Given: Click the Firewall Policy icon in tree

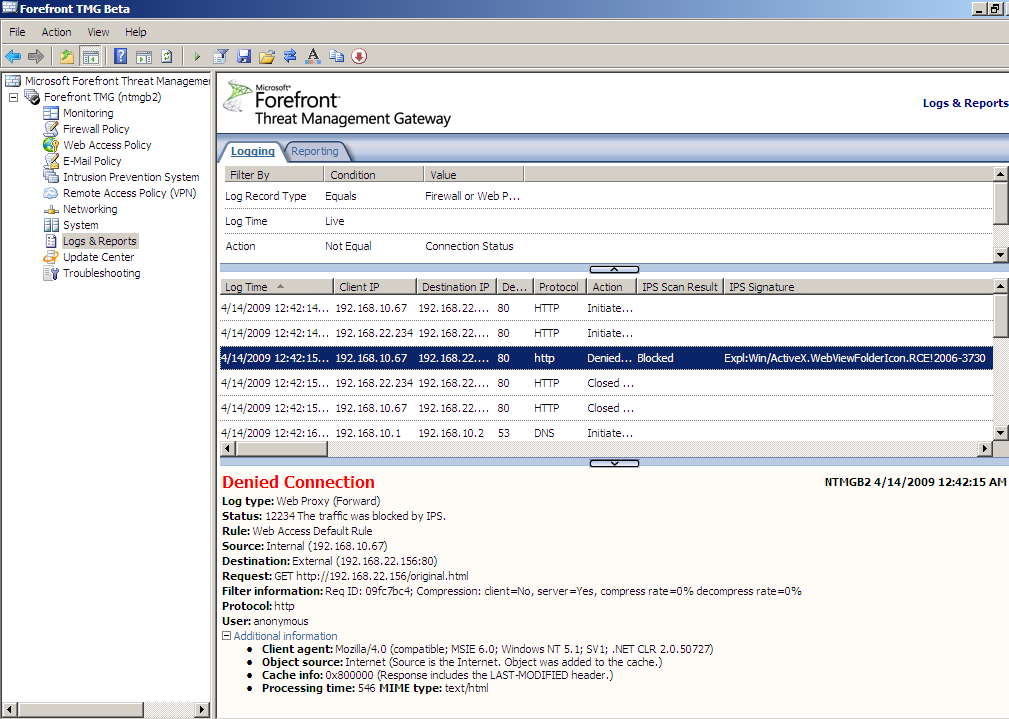Looking at the screenshot, I should 51,129.
